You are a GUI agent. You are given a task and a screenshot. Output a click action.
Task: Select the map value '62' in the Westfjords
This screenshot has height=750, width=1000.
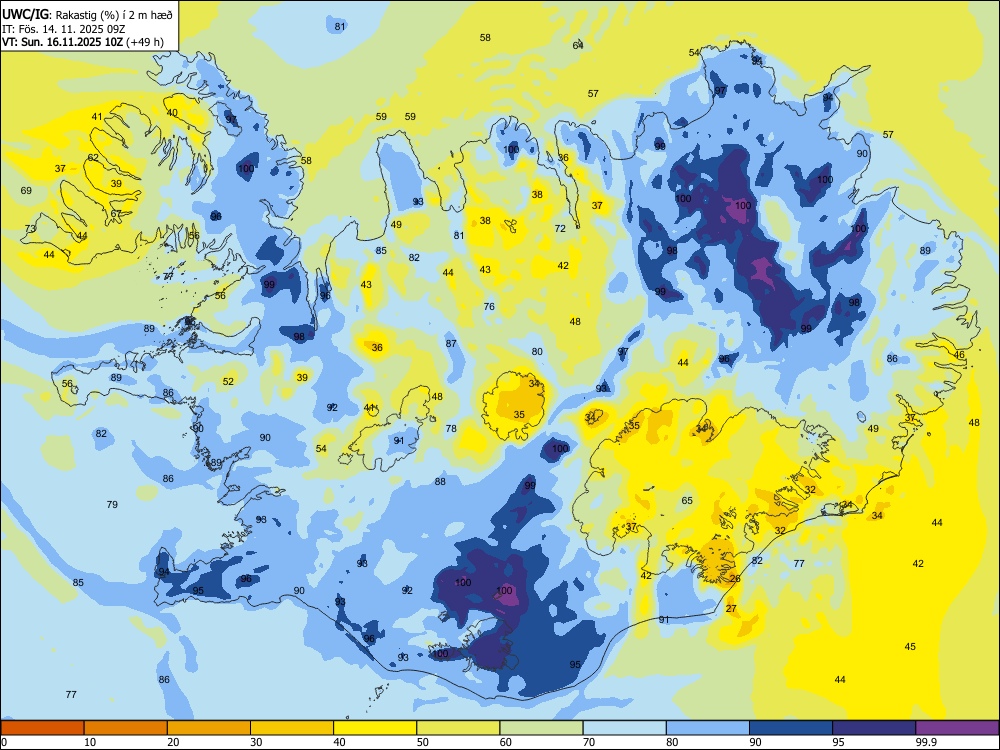(93, 158)
